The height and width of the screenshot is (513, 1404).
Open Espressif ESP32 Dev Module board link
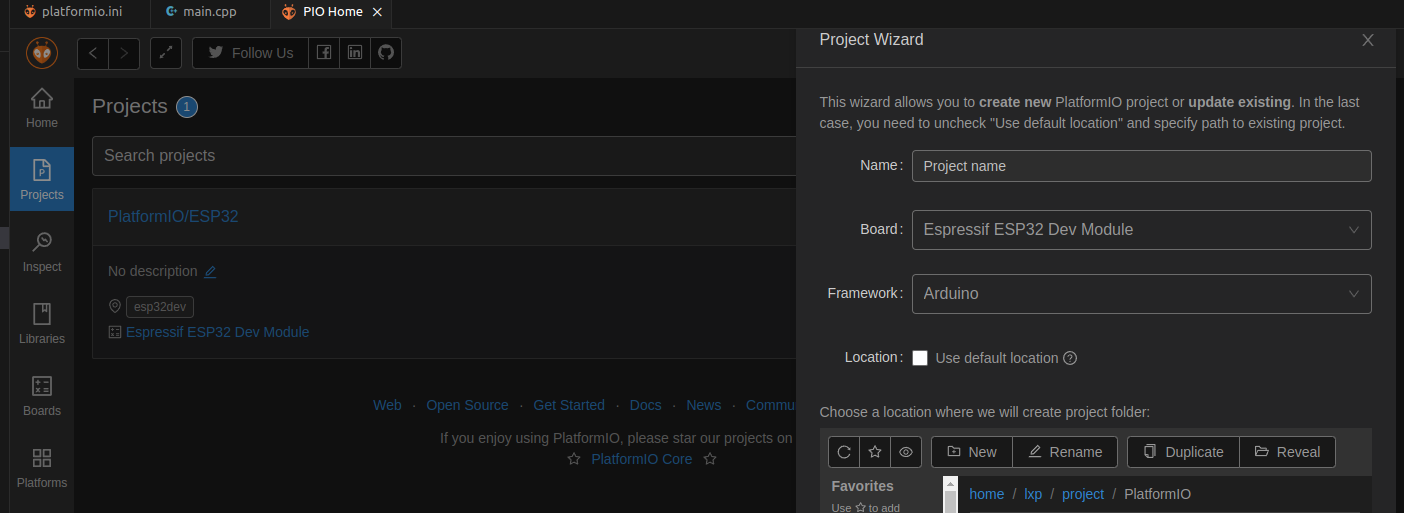(217, 332)
